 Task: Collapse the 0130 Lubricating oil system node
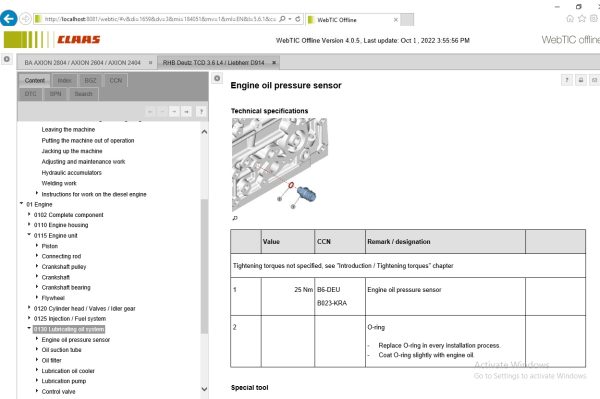click(x=29, y=328)
